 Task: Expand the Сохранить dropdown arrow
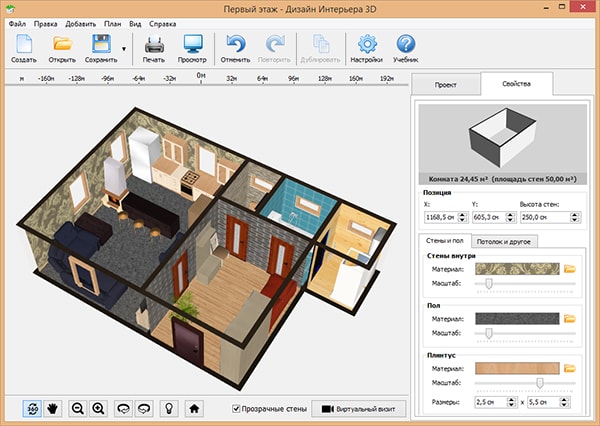coord(124,48)
